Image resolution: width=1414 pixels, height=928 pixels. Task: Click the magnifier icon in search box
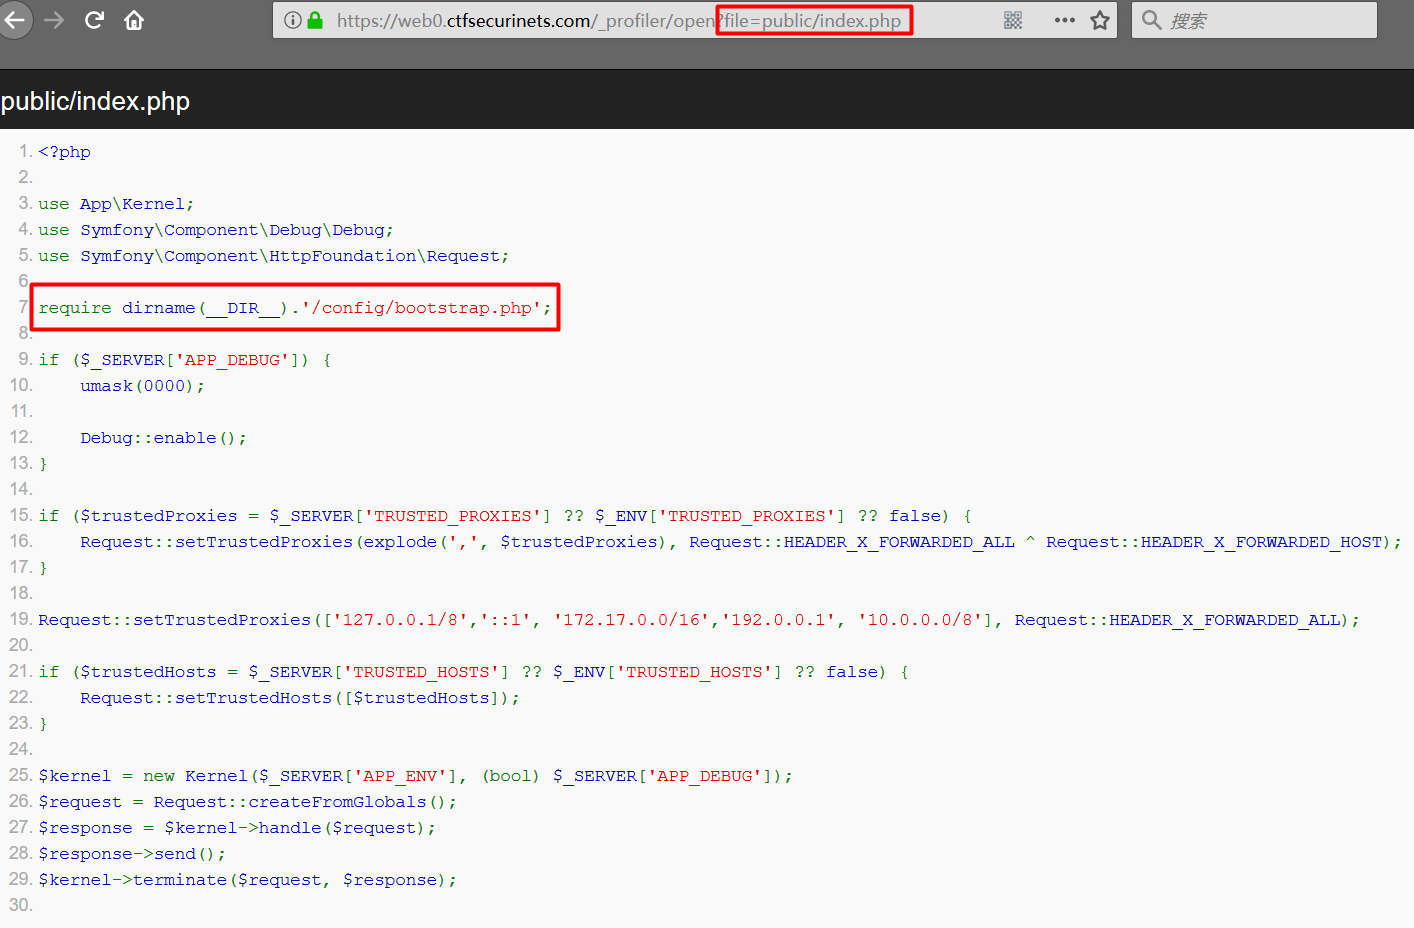(x=1152, y=20)
